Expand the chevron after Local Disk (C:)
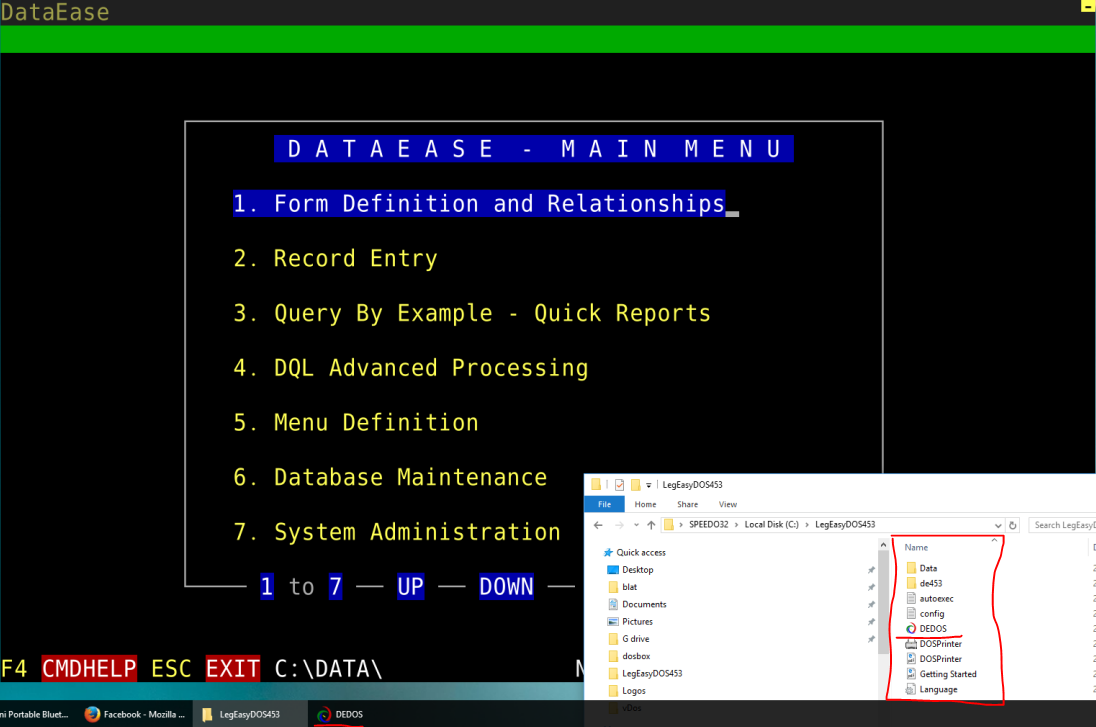The height and width of the screenshot is (727, 1096). tap(807, 524)
